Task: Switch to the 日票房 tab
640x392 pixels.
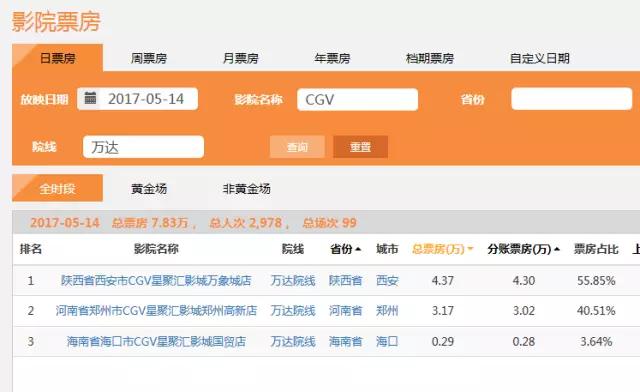Action: (x=58, y=58)
